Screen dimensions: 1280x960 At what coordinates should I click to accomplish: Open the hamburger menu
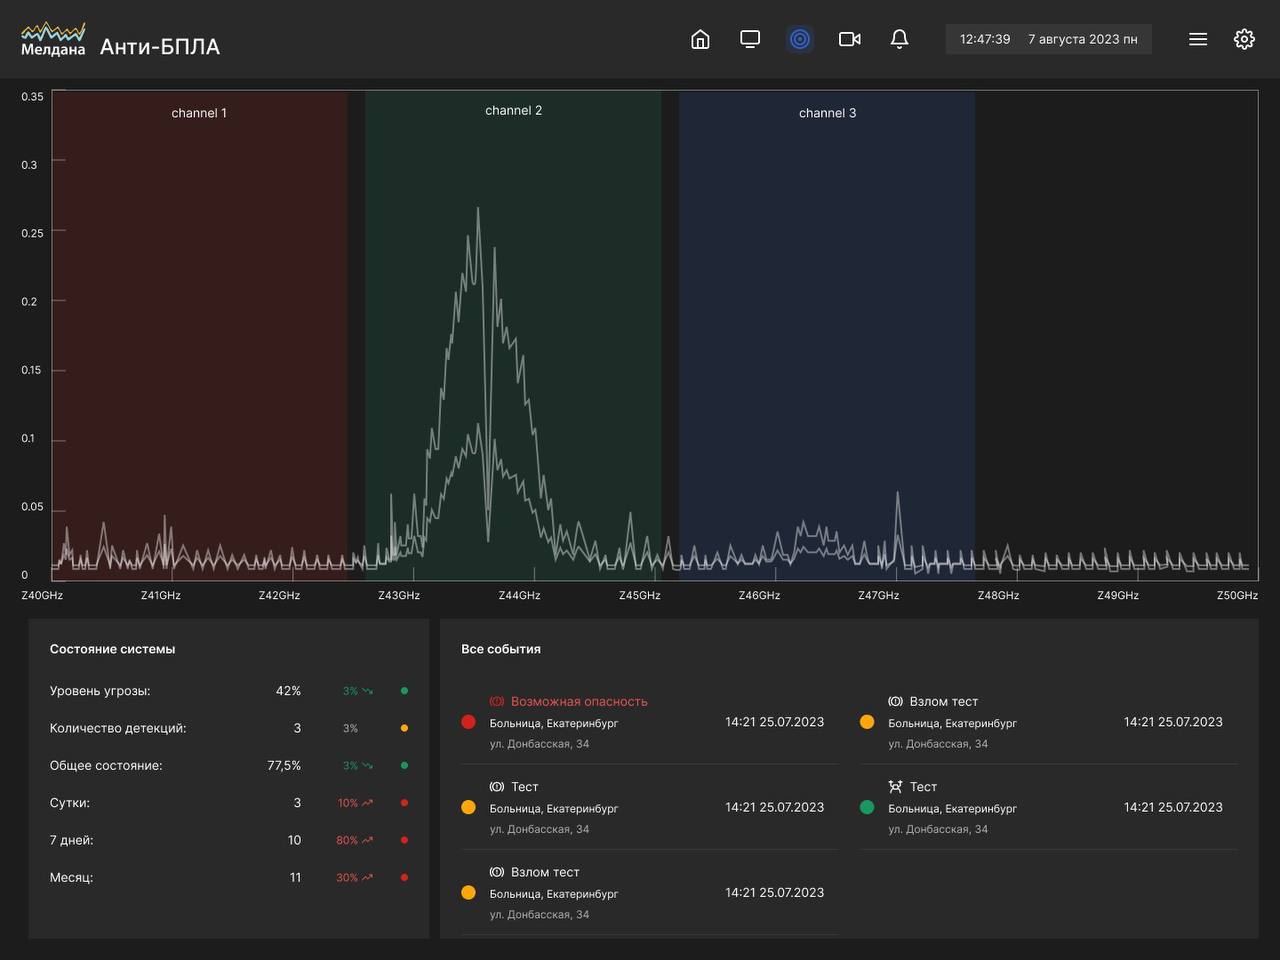(x=1198, y=39)
